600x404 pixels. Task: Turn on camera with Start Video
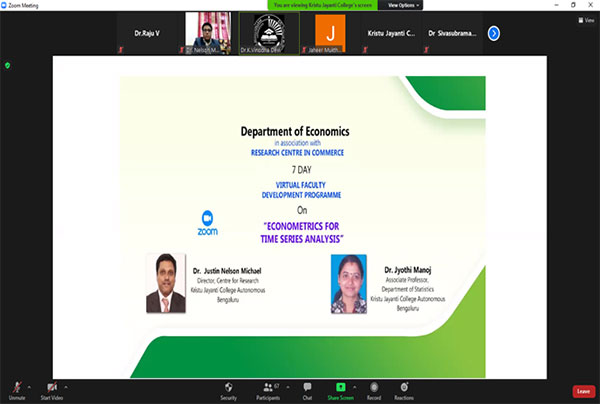(52, 391)
